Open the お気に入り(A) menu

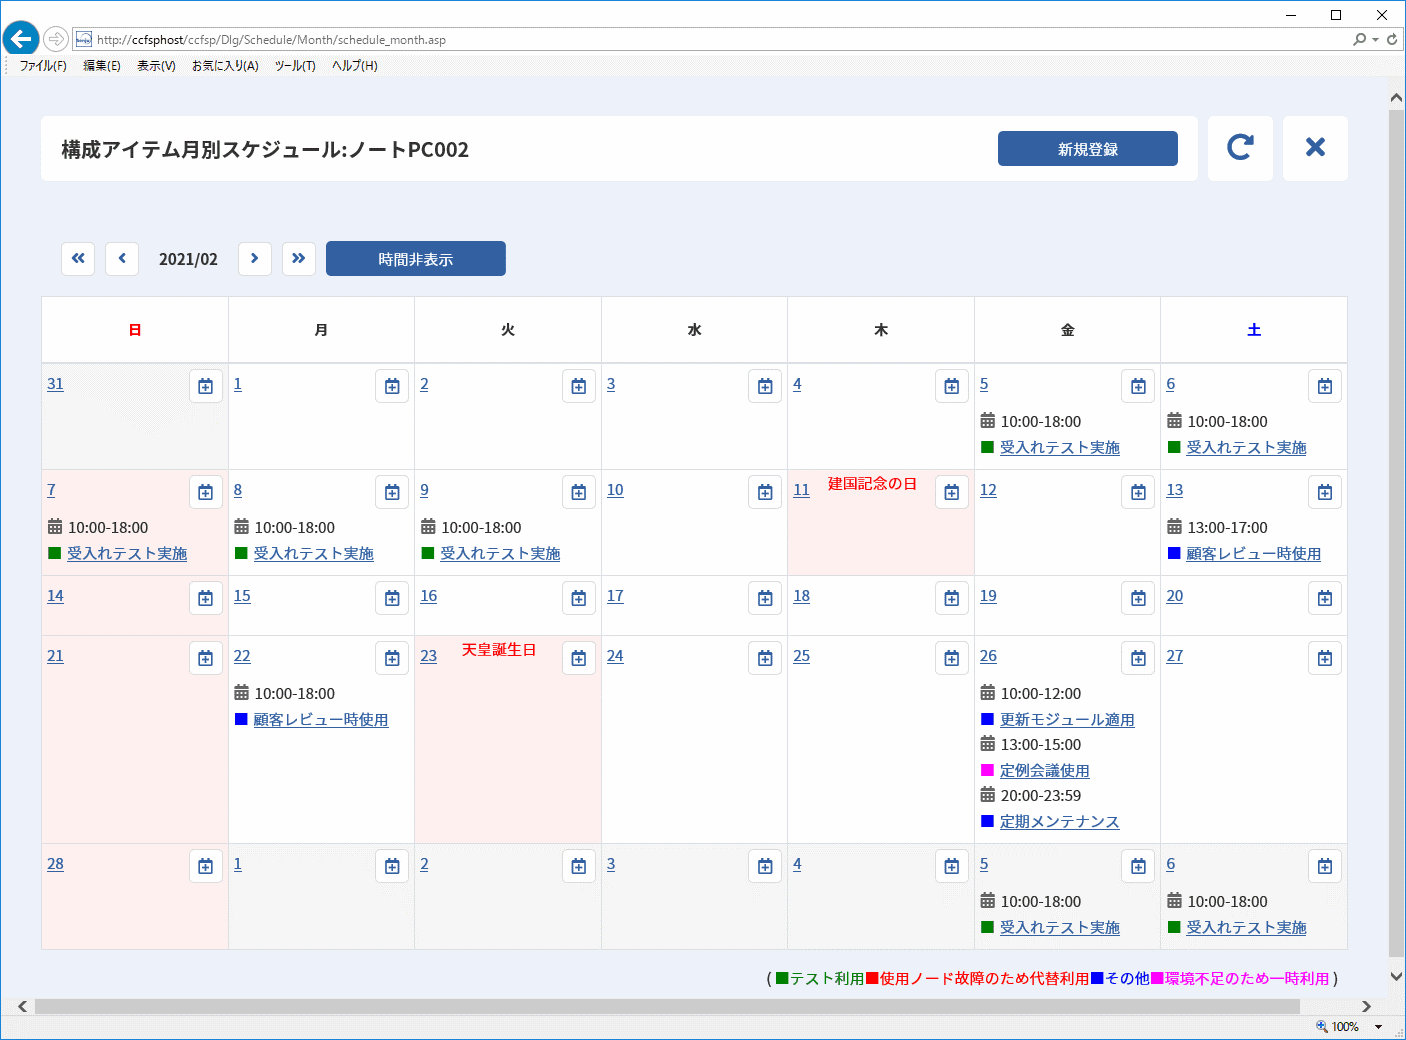[225, 66]
